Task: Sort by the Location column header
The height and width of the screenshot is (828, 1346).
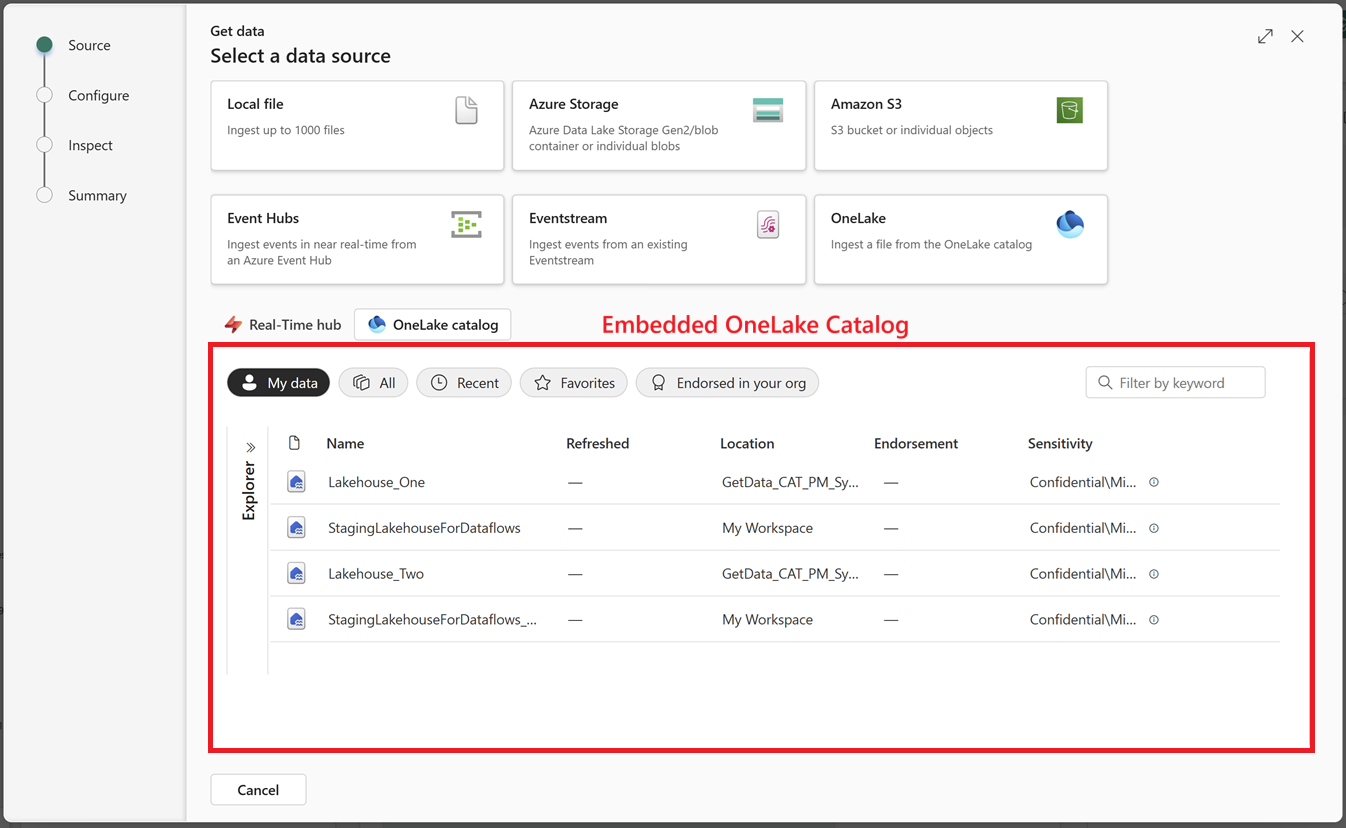Action: pyautogui.click(x=747, y=443)
